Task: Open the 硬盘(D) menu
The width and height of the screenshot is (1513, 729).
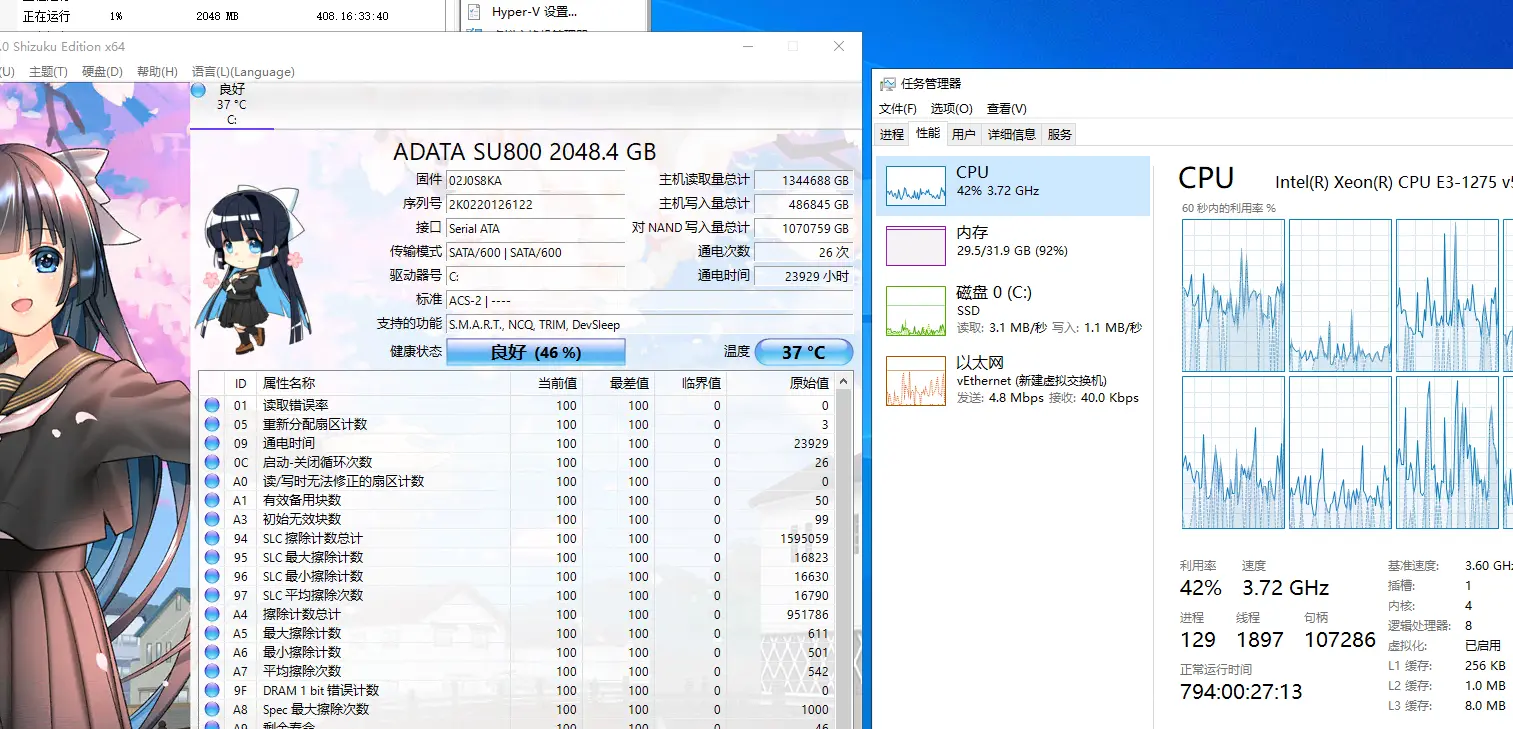Action: [x=102, y=72]
